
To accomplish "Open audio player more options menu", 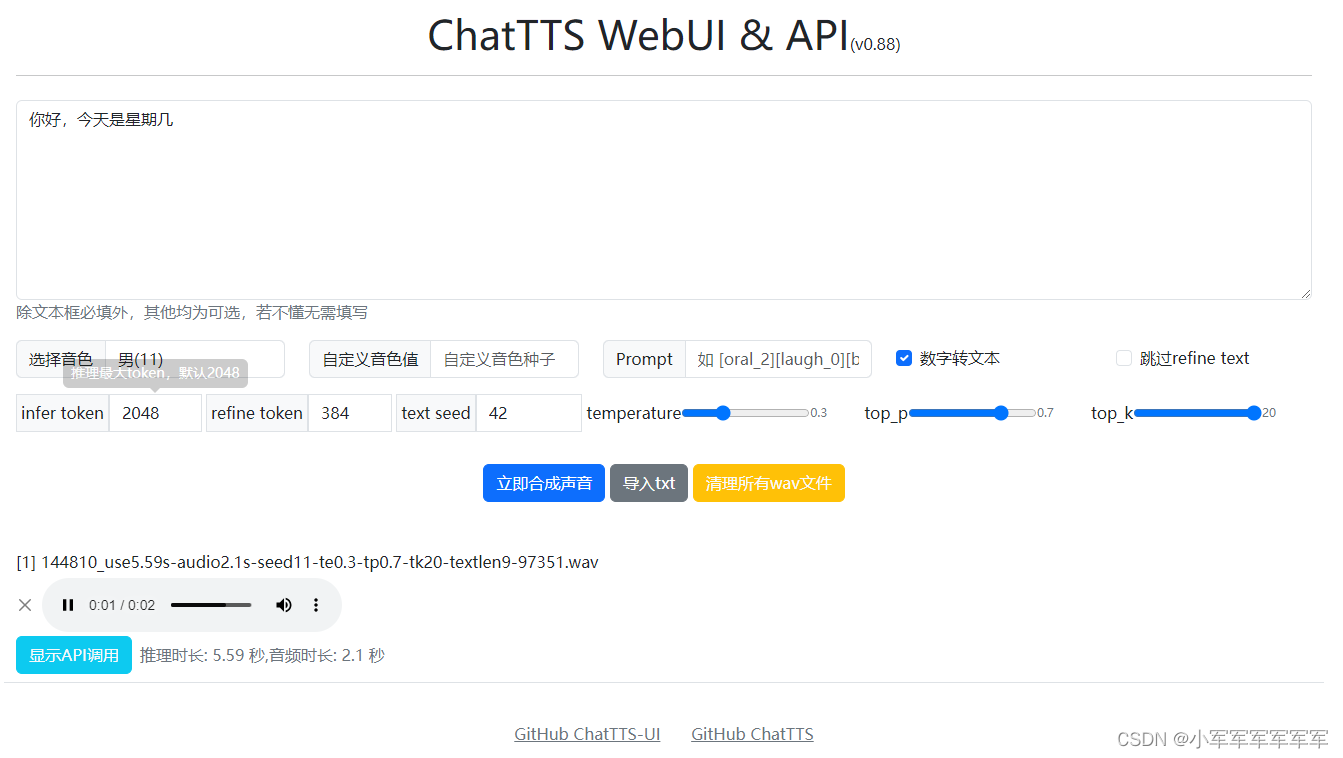I will [x=316, y=605].
